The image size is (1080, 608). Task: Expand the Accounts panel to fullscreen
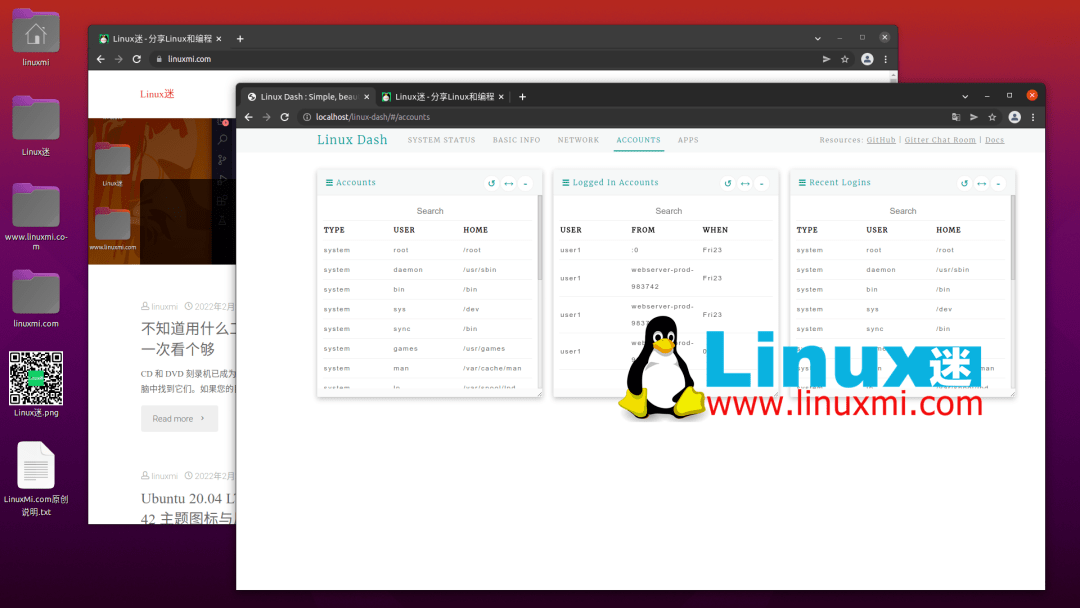pos(508,183)
